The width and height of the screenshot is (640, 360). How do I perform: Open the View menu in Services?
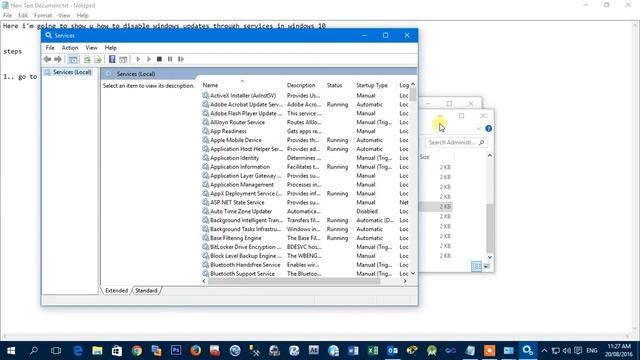91,48
